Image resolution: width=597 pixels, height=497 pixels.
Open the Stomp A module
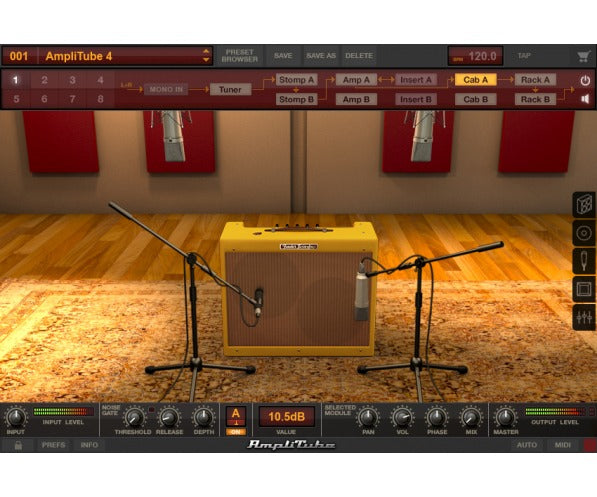(296, 80)
